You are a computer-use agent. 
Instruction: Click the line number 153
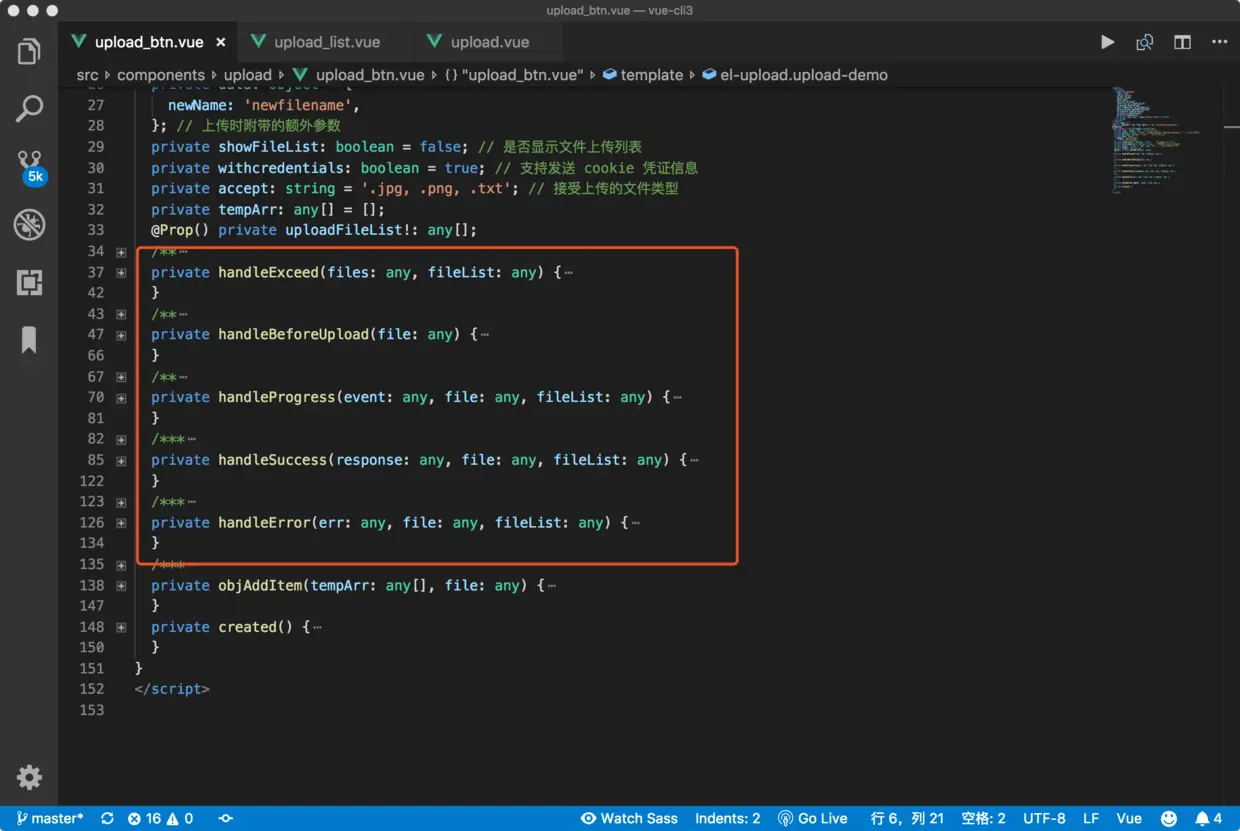click(x=91, y=710)
